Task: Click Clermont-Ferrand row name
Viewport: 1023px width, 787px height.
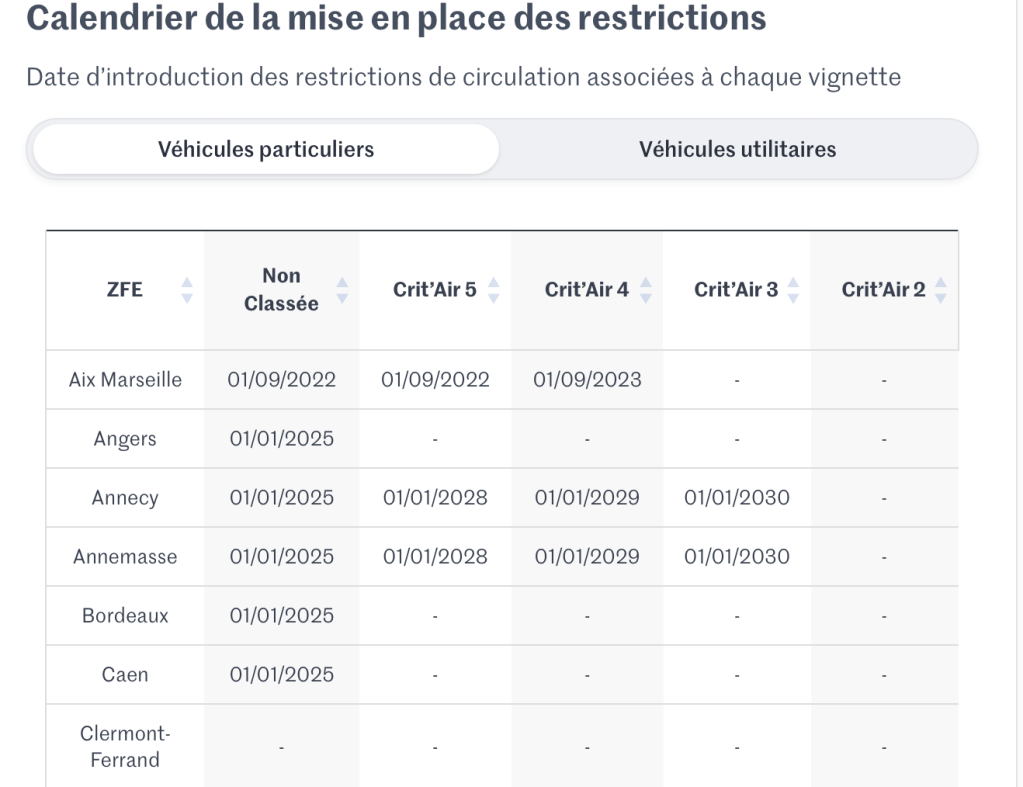Action: pos(125,746)
